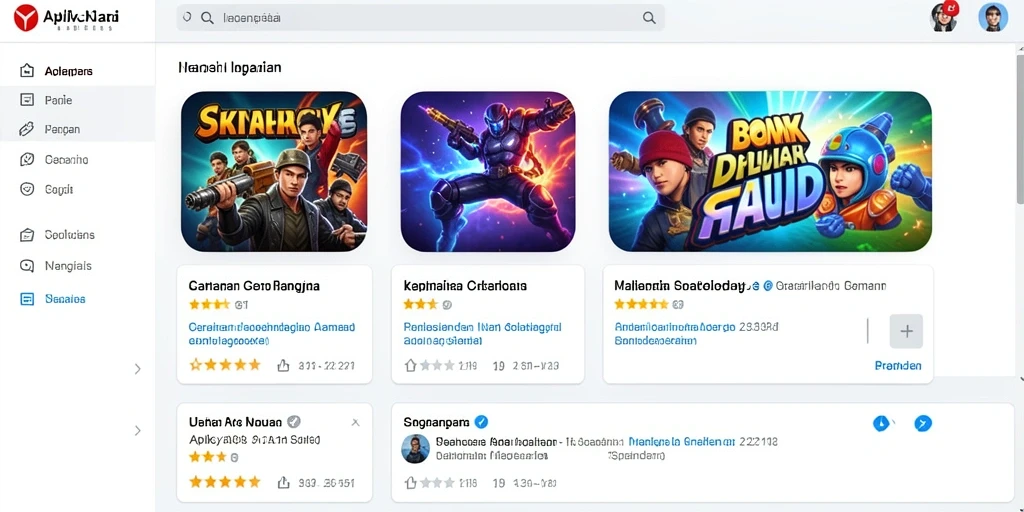This screenshot has width=1024, height=512.
Task: Click the magnifier icon at search field left
Action: tap(208, 18)
